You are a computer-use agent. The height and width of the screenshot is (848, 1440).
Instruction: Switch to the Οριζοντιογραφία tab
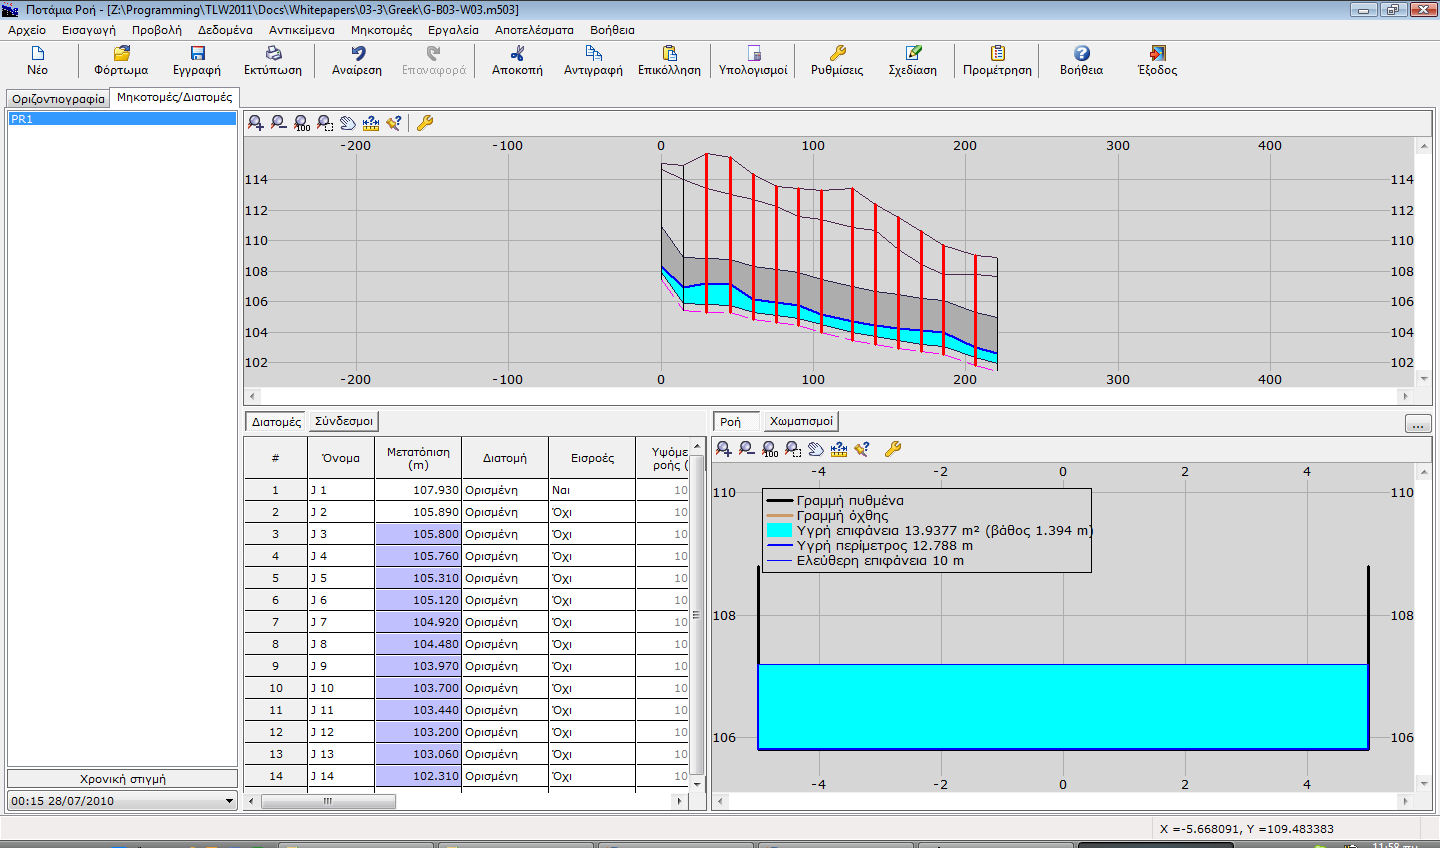(x=58, y=99)
